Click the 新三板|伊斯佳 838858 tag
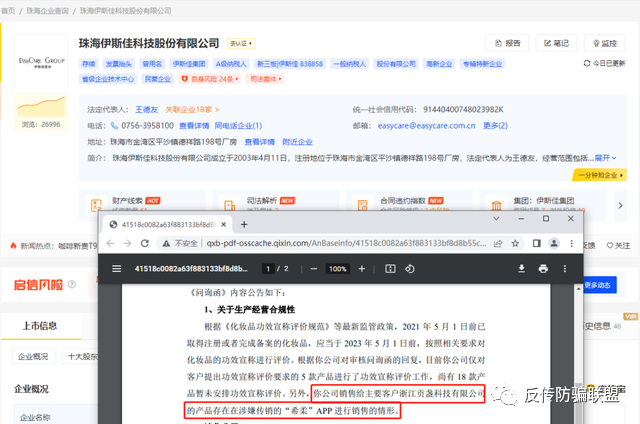Viewport: 640px width, 424px height. point(289,64)
